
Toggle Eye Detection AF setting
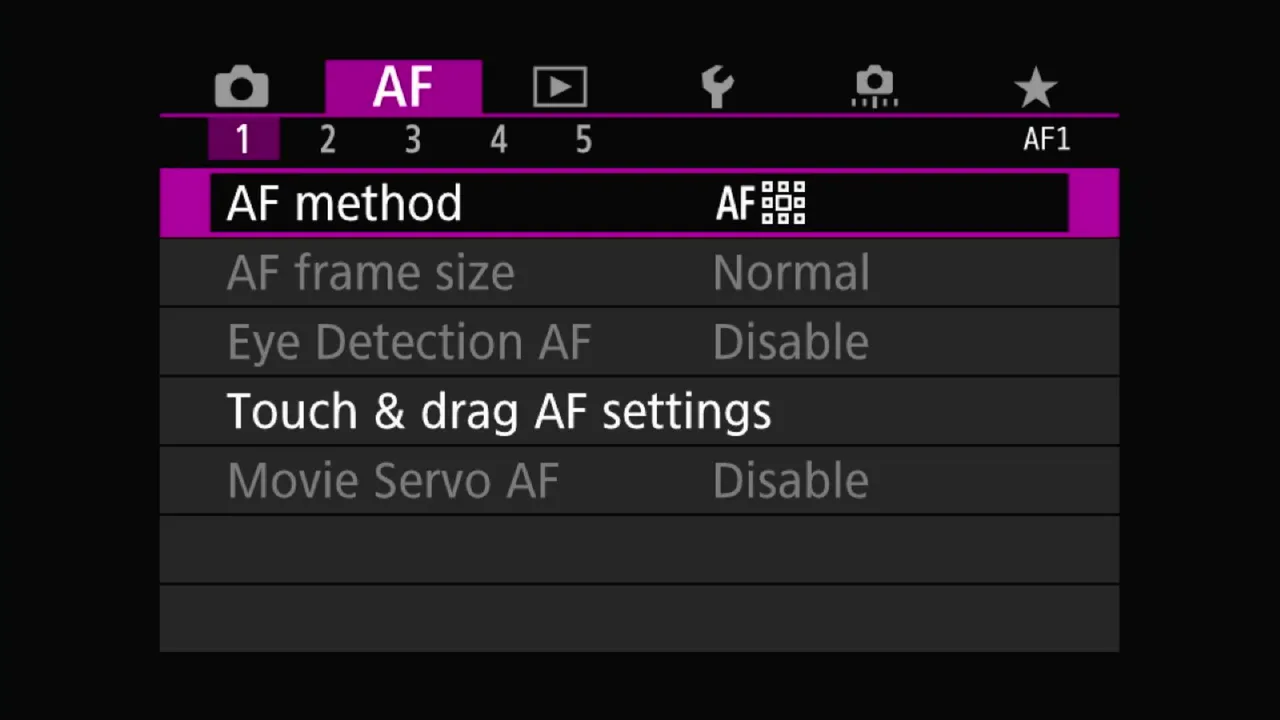point(639,342)
